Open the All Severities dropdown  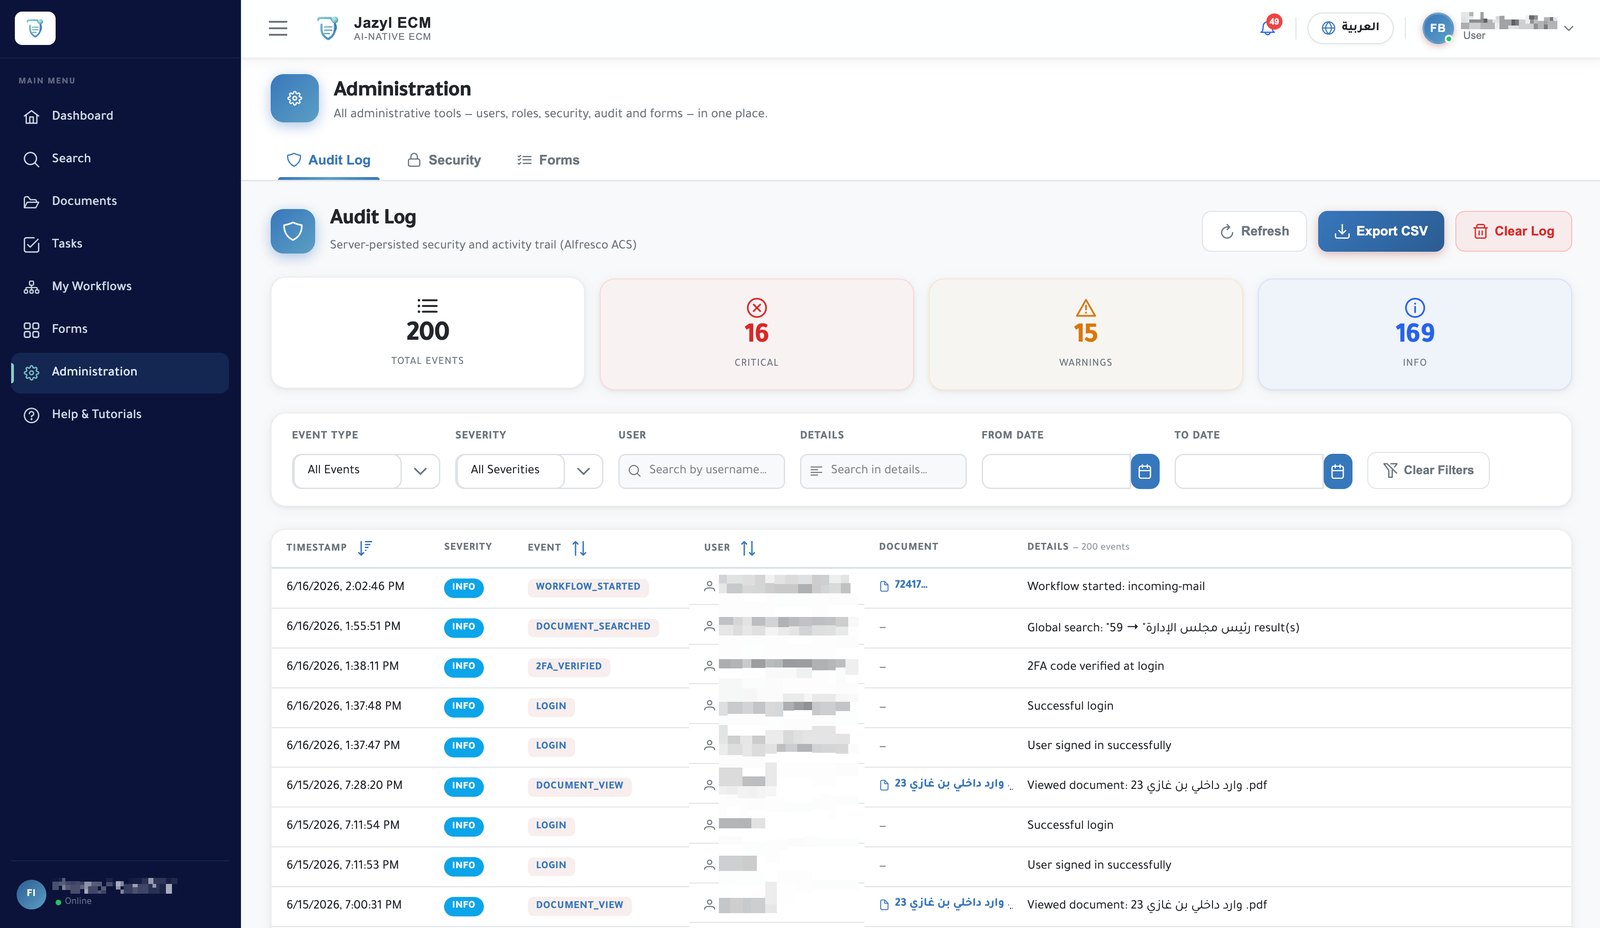click(x=529, y=471)
